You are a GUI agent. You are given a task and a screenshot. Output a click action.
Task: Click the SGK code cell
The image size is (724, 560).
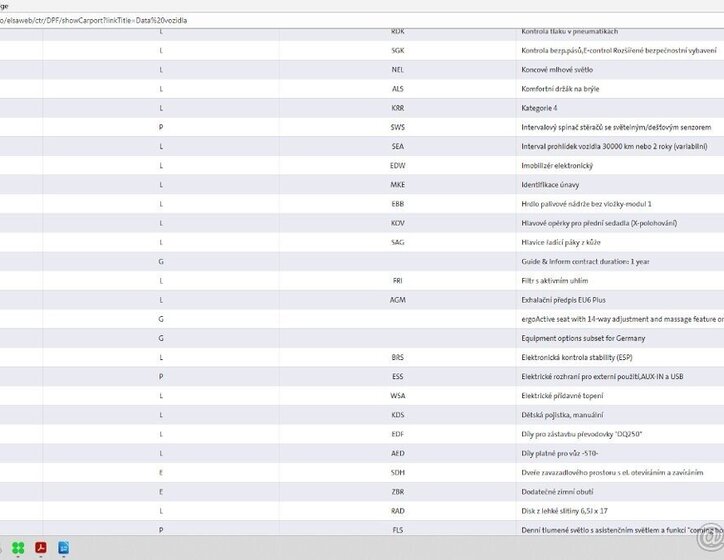pyautogui.click(x=398, y=50)
